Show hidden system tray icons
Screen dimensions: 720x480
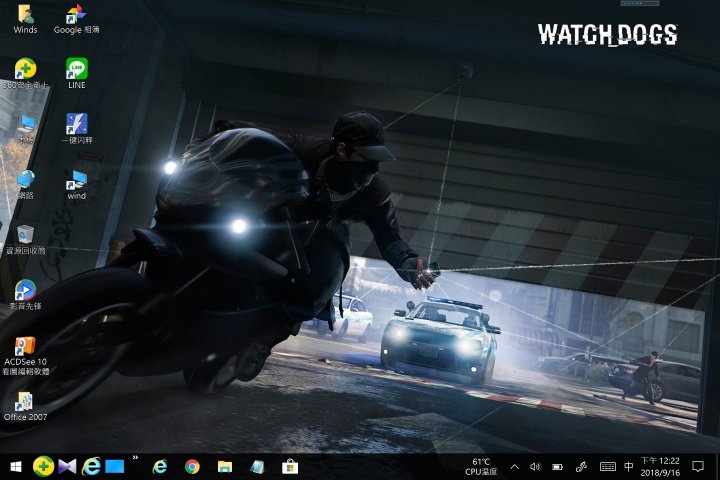tap(515, 467)
